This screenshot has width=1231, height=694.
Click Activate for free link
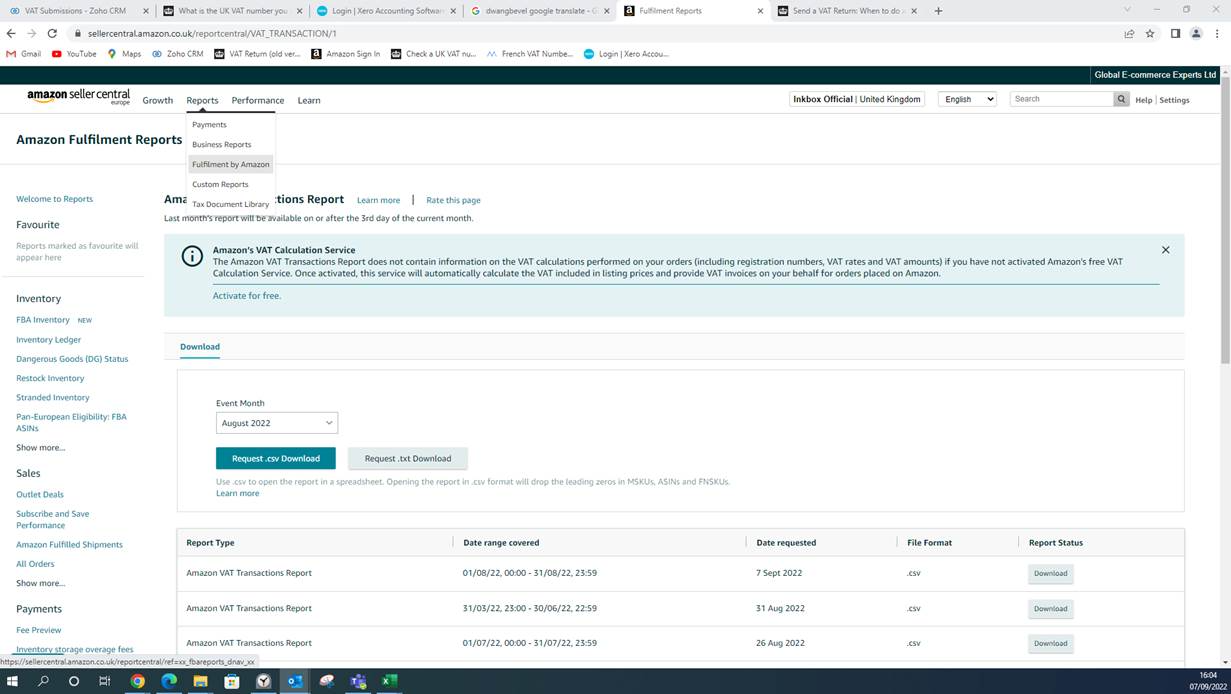246,296
